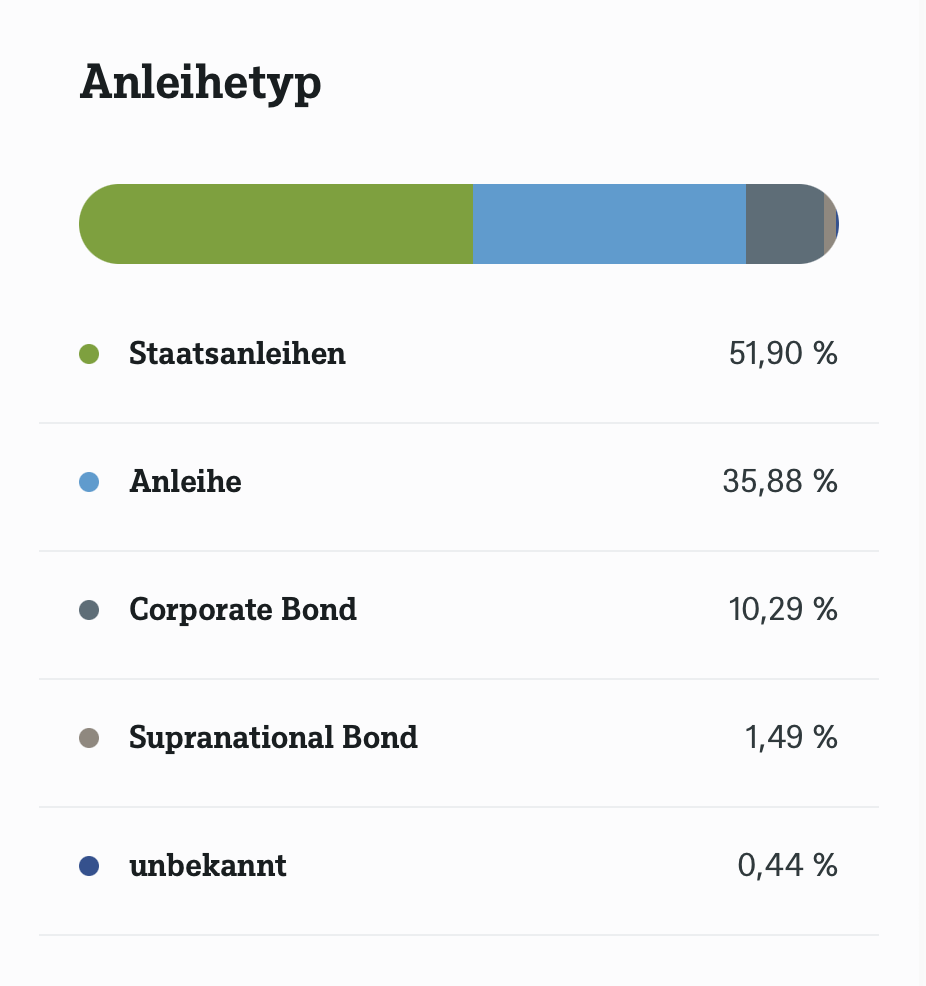Click the 35,88 % value
The height and width of the screenshot is (986, 926).
pyautogui.click(x=780, y=482)
